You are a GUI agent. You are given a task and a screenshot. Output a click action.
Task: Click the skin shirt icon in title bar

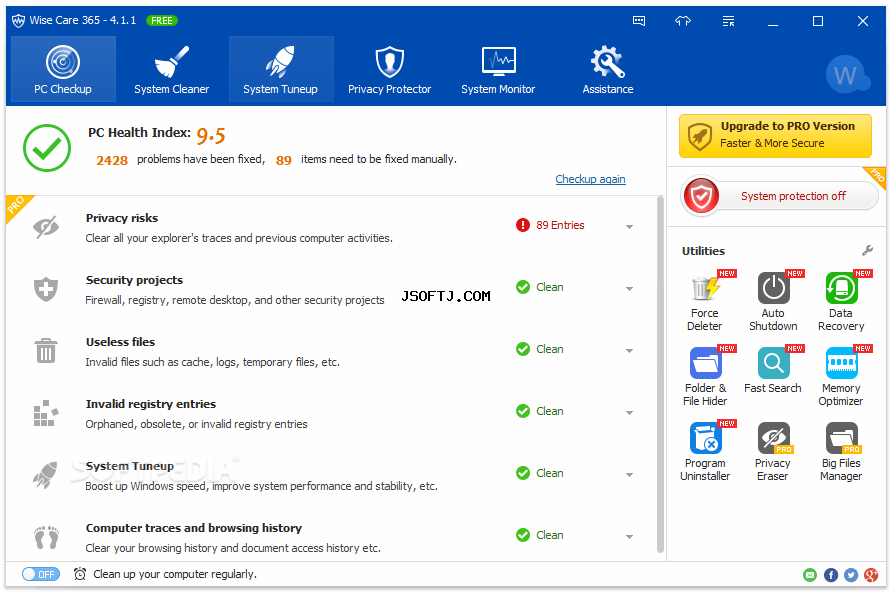pos(683,21)
